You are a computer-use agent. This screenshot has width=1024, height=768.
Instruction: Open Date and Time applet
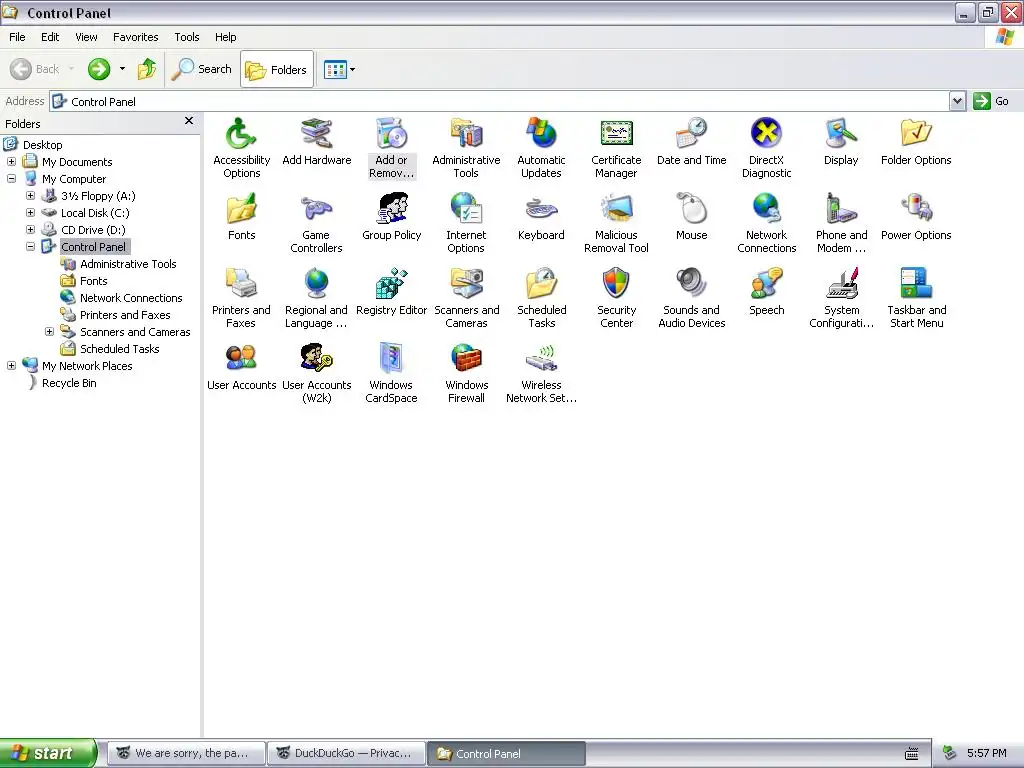coord(692,142)
